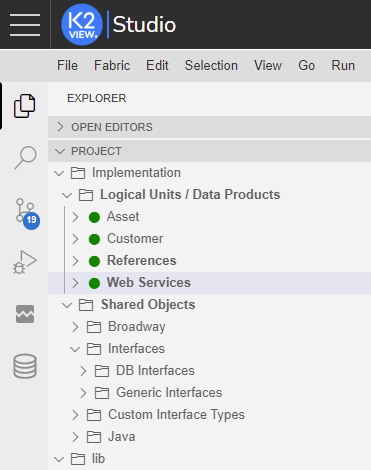Open the Fabric menu

coord(112,65)
